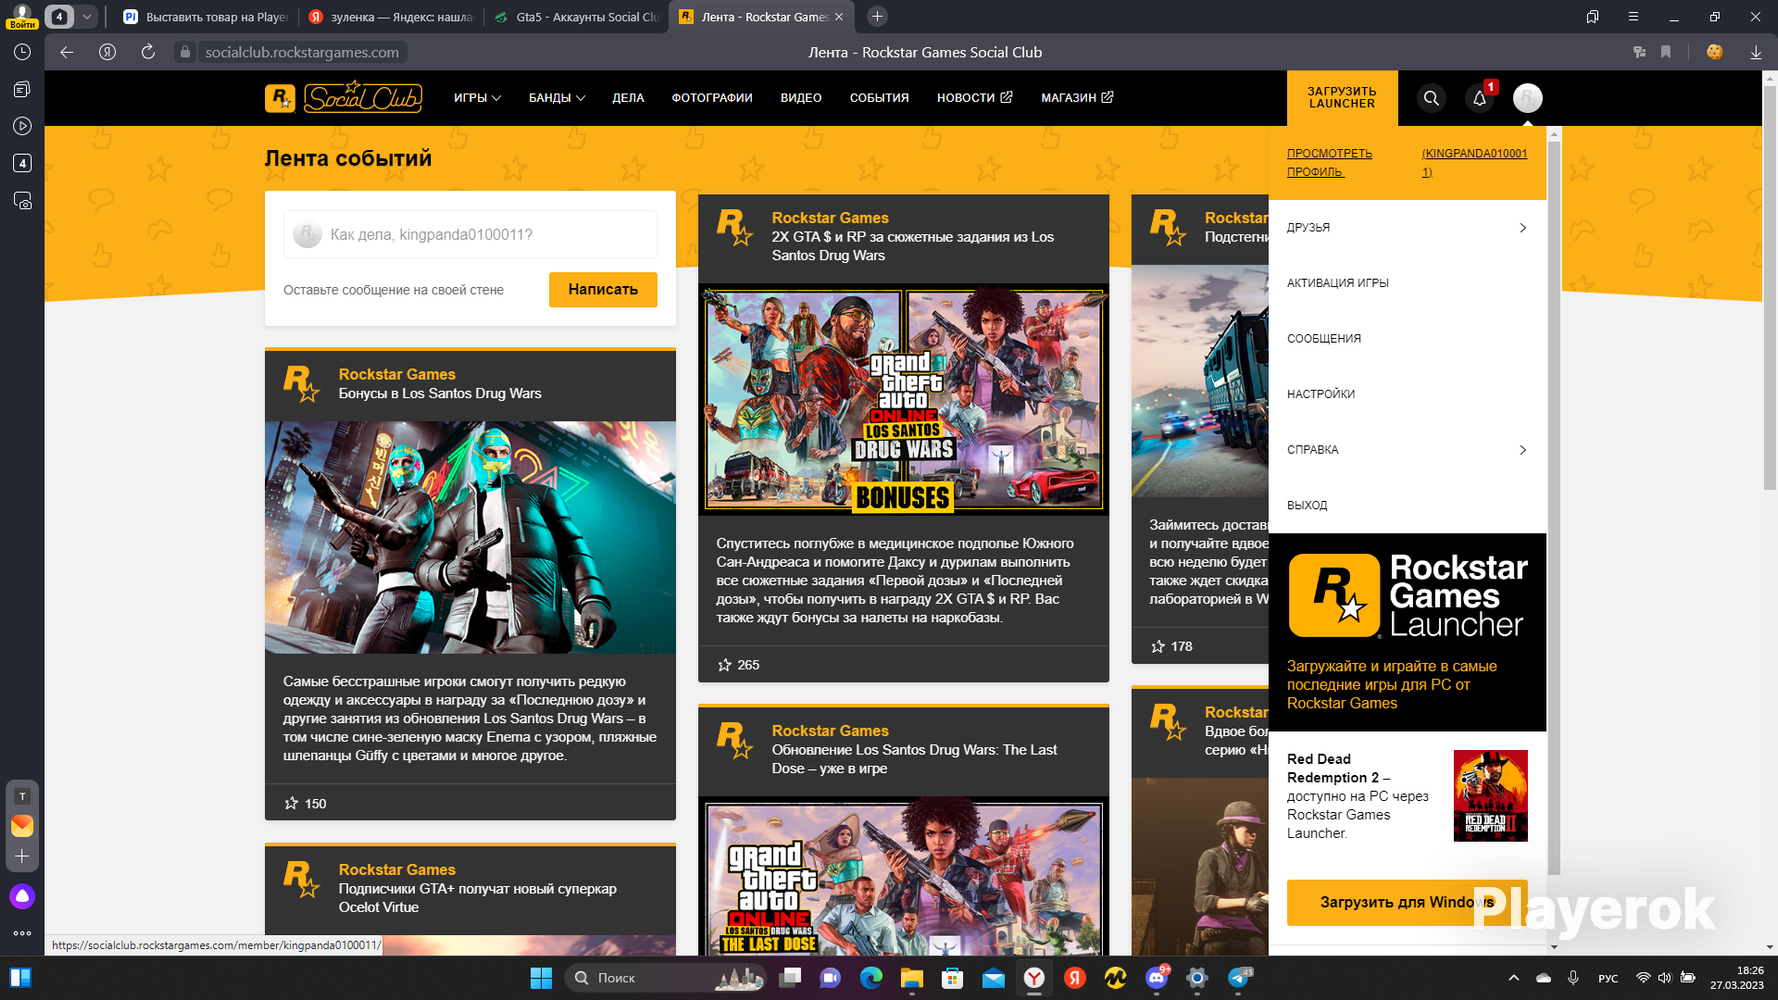Open more sidebar options (three dots)
This screenshot has height=1000, width=1778.
point(22,933)
